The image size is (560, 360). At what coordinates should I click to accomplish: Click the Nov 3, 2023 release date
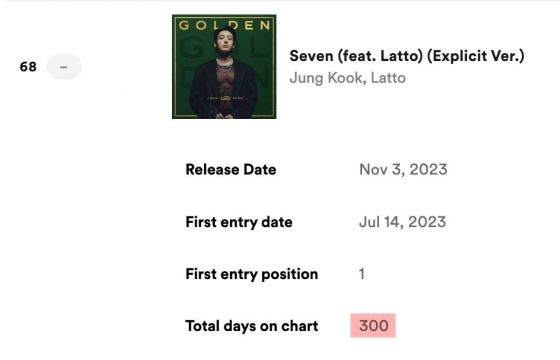(403, 170)
